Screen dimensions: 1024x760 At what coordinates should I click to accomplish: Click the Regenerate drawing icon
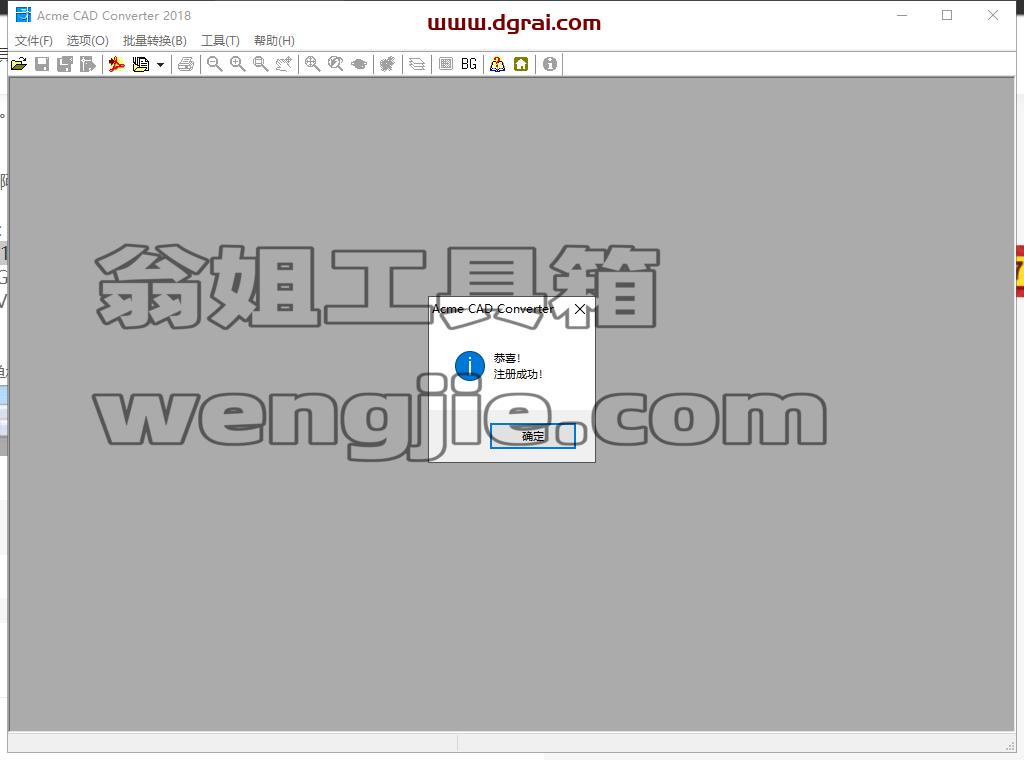click(x=387, y=64)
